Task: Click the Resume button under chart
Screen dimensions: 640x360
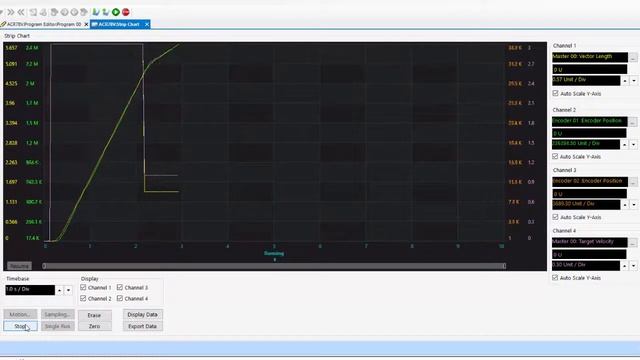Action: (19, 266)
